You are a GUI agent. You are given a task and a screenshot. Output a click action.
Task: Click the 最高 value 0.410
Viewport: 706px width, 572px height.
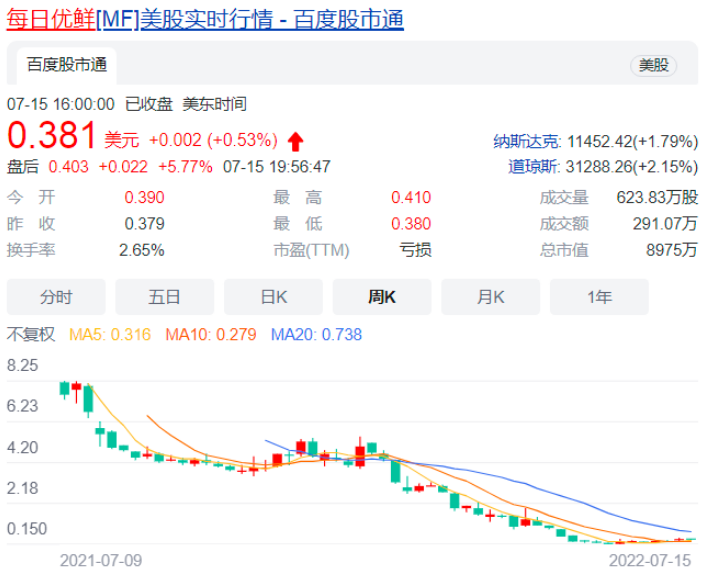point(411,197)
